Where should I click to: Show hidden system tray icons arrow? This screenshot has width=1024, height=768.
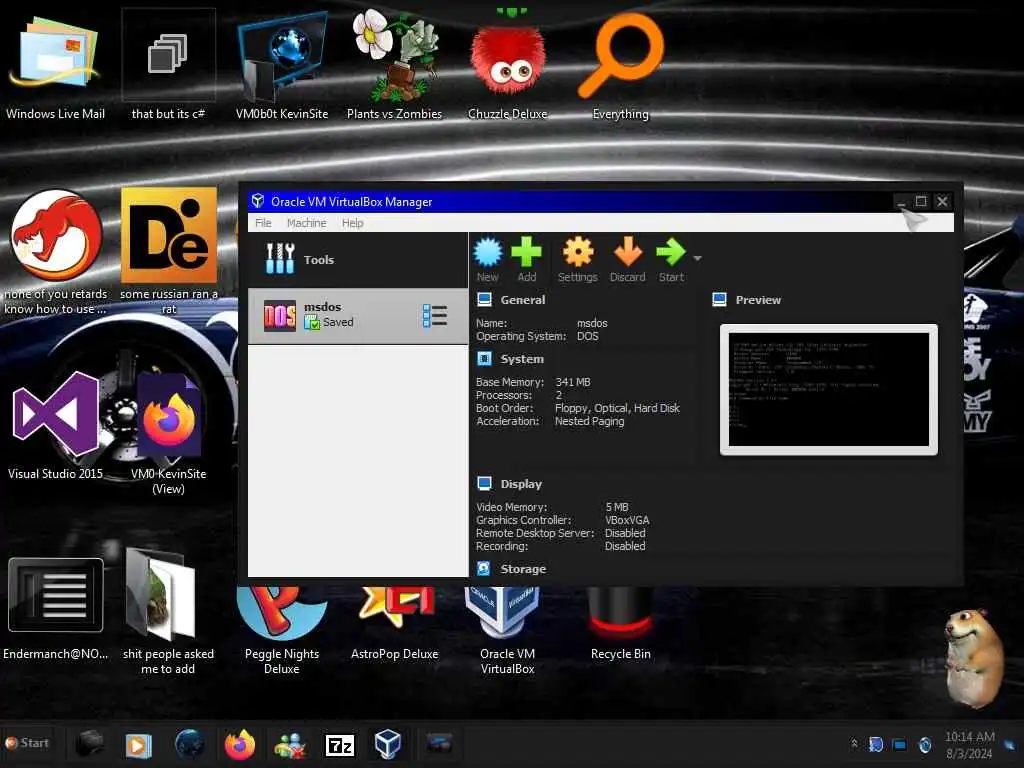click(854, 743)
